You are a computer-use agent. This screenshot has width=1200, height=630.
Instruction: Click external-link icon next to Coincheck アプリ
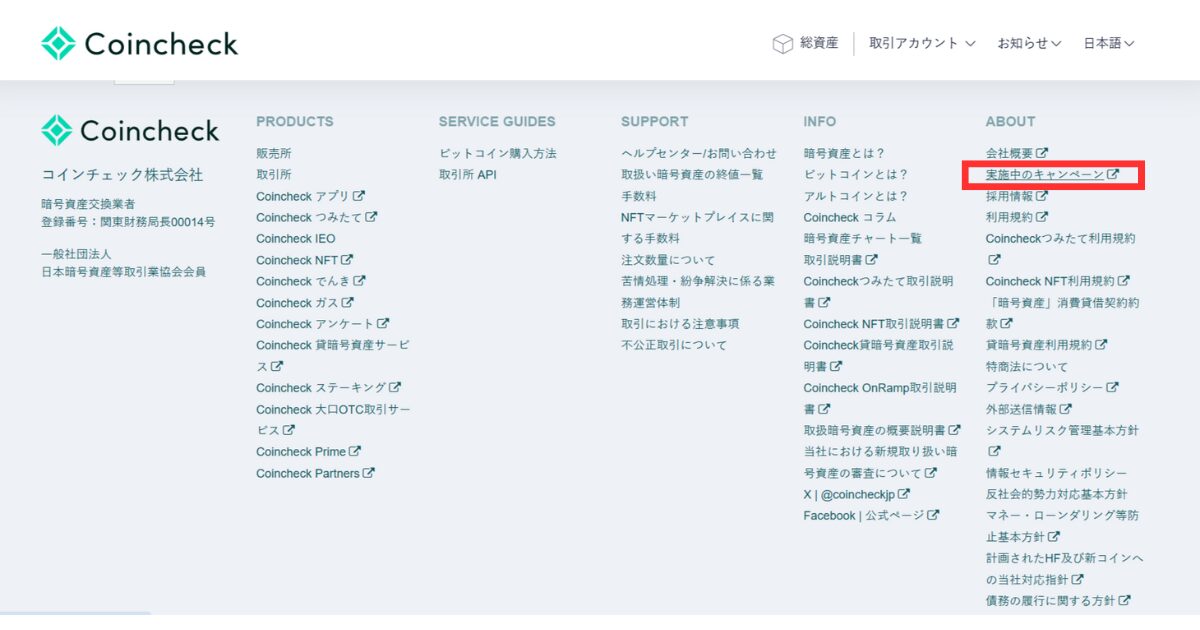(x=359, y=196)
